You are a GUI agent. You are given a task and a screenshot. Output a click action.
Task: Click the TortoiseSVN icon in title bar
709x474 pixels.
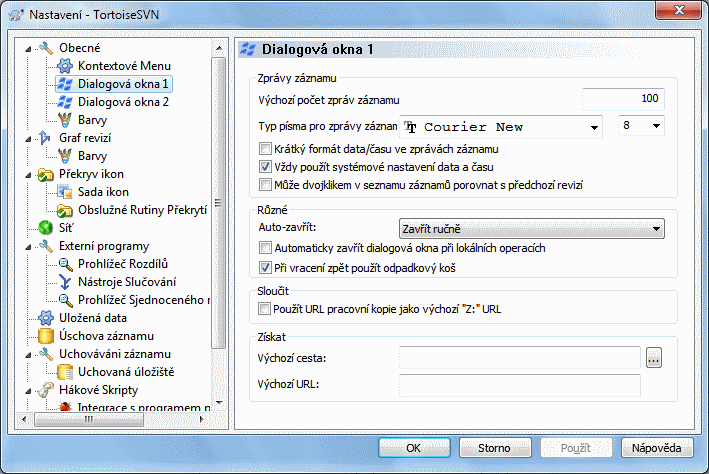[16, 14]
